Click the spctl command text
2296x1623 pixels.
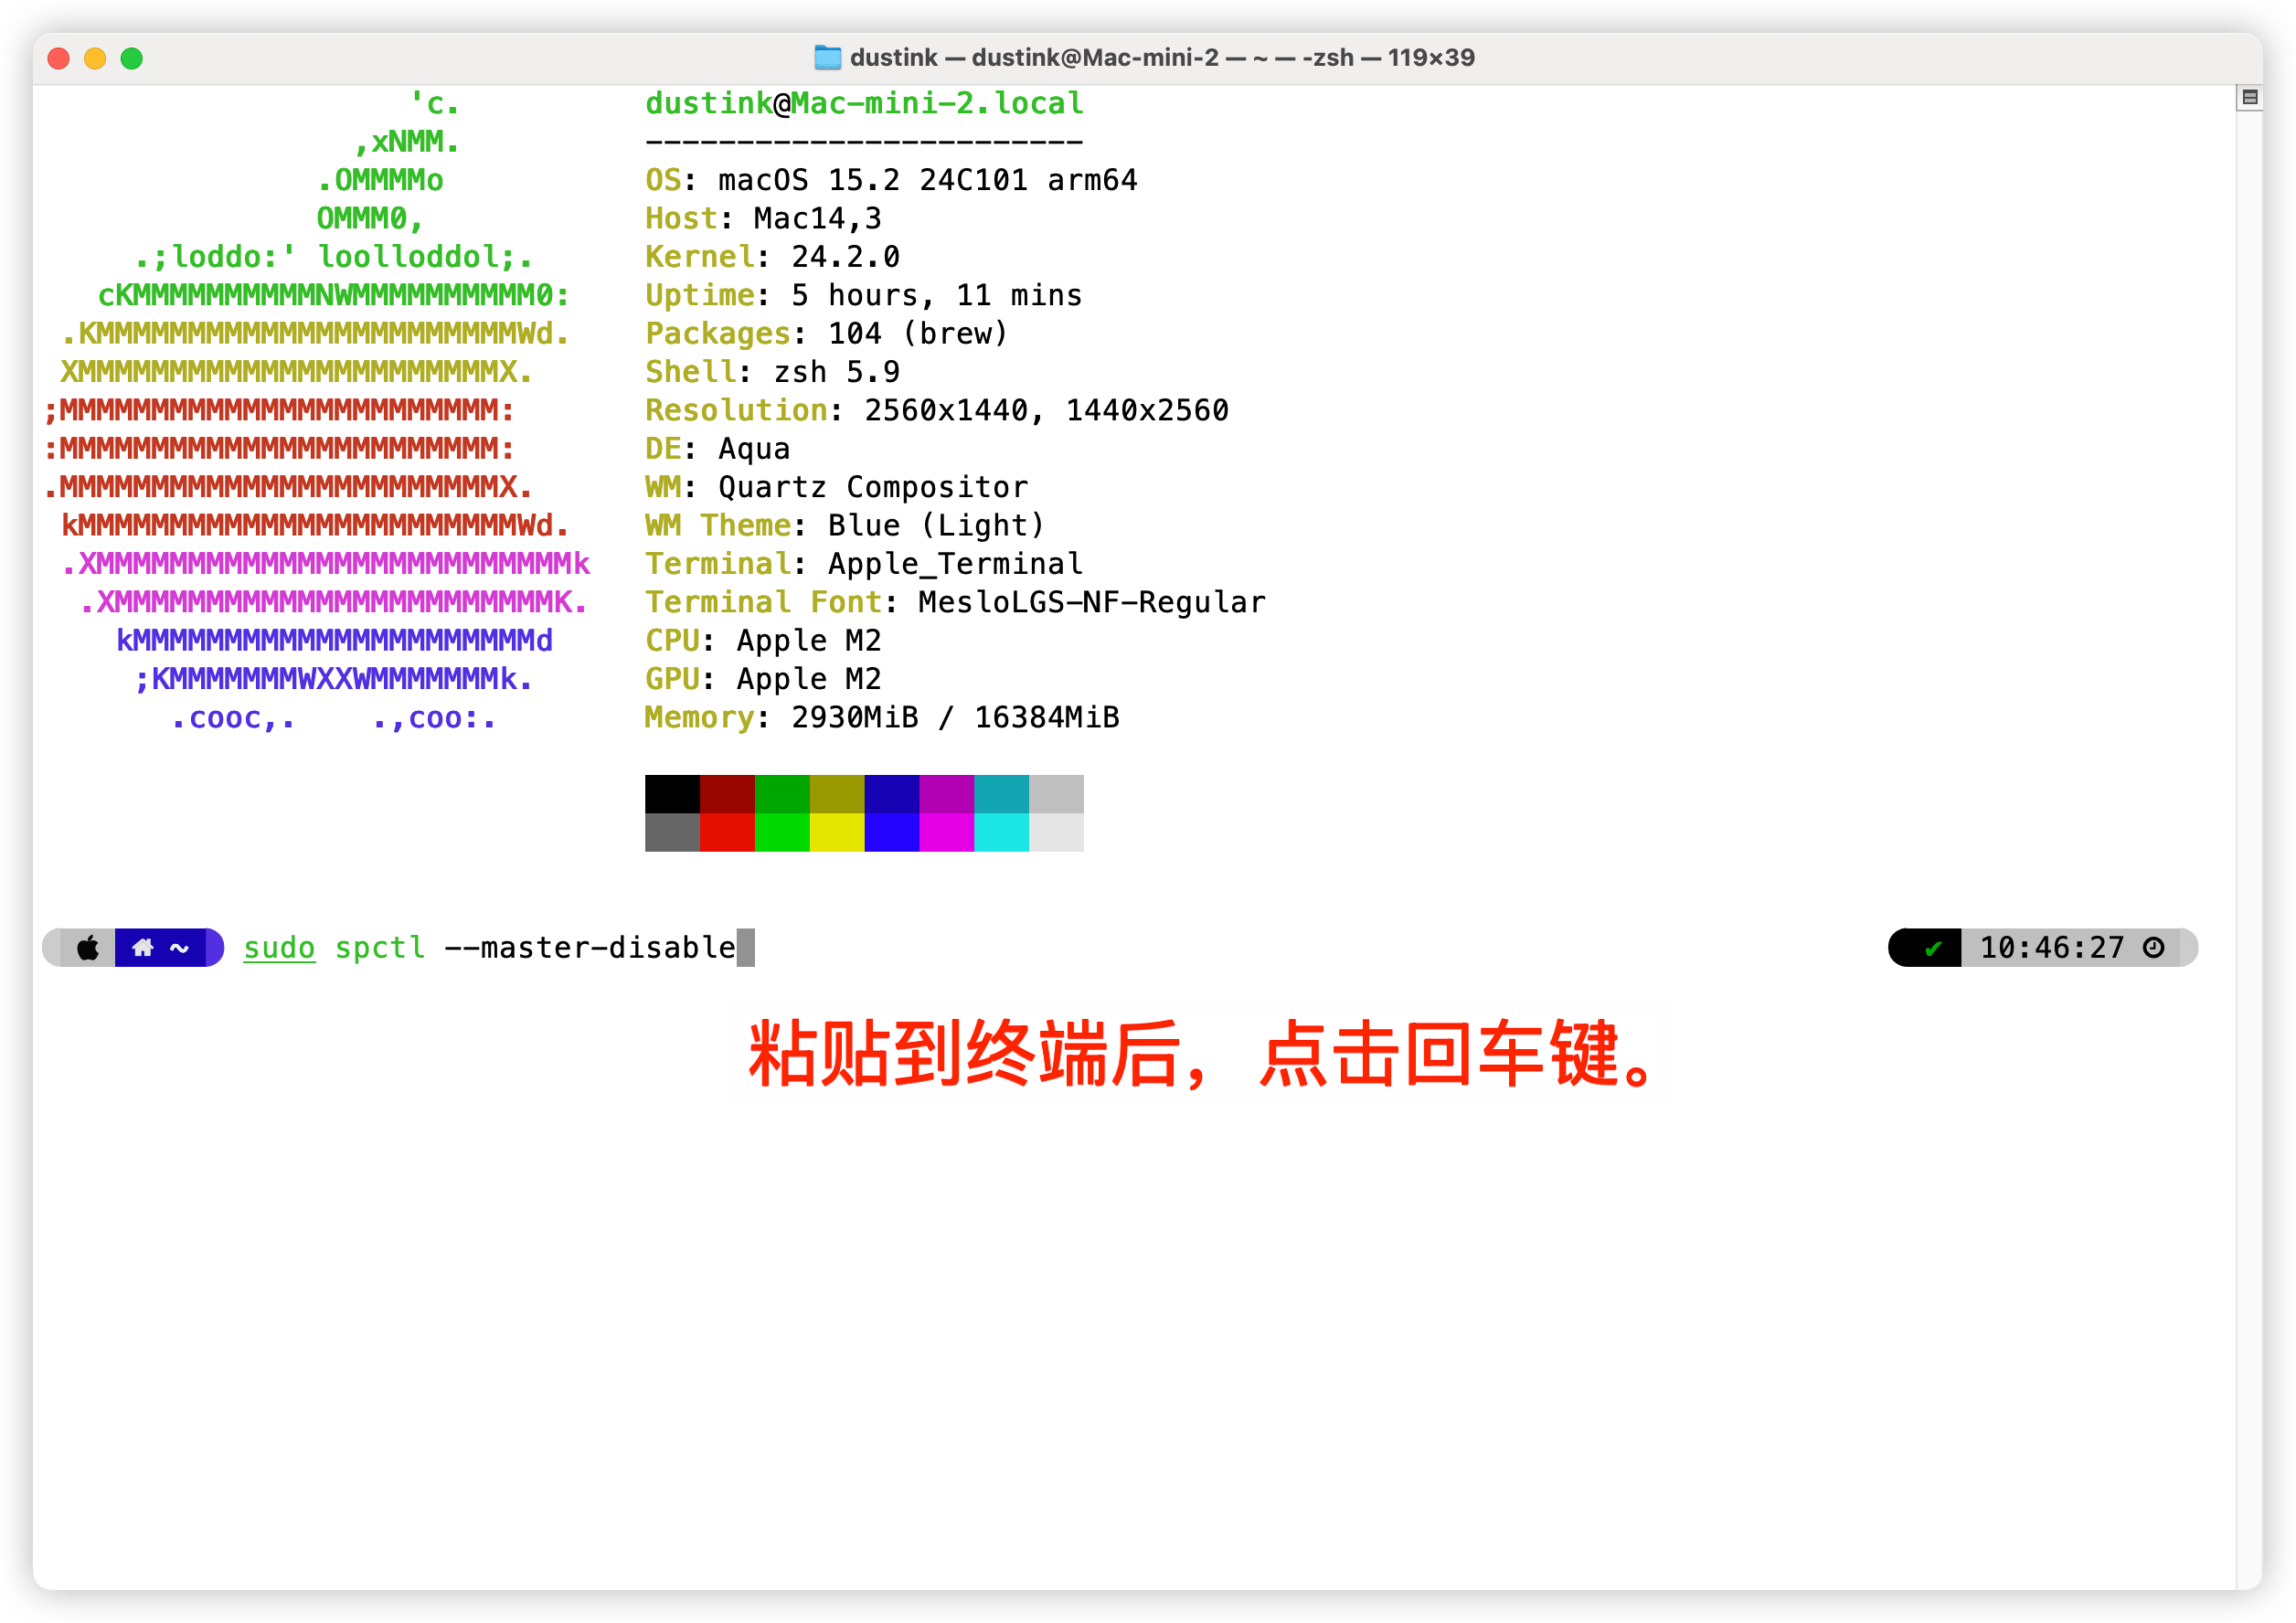(380, 947)
